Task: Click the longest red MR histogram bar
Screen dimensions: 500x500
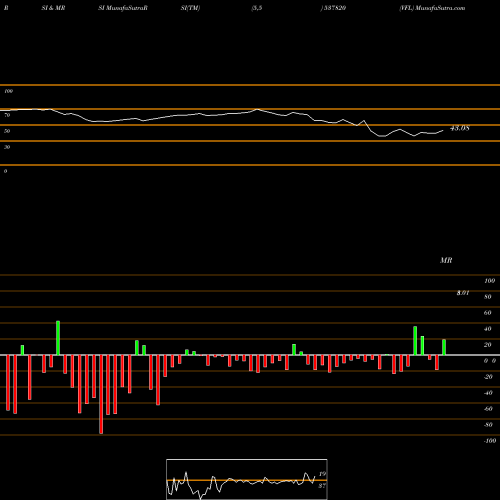Action: pos(101,394)
